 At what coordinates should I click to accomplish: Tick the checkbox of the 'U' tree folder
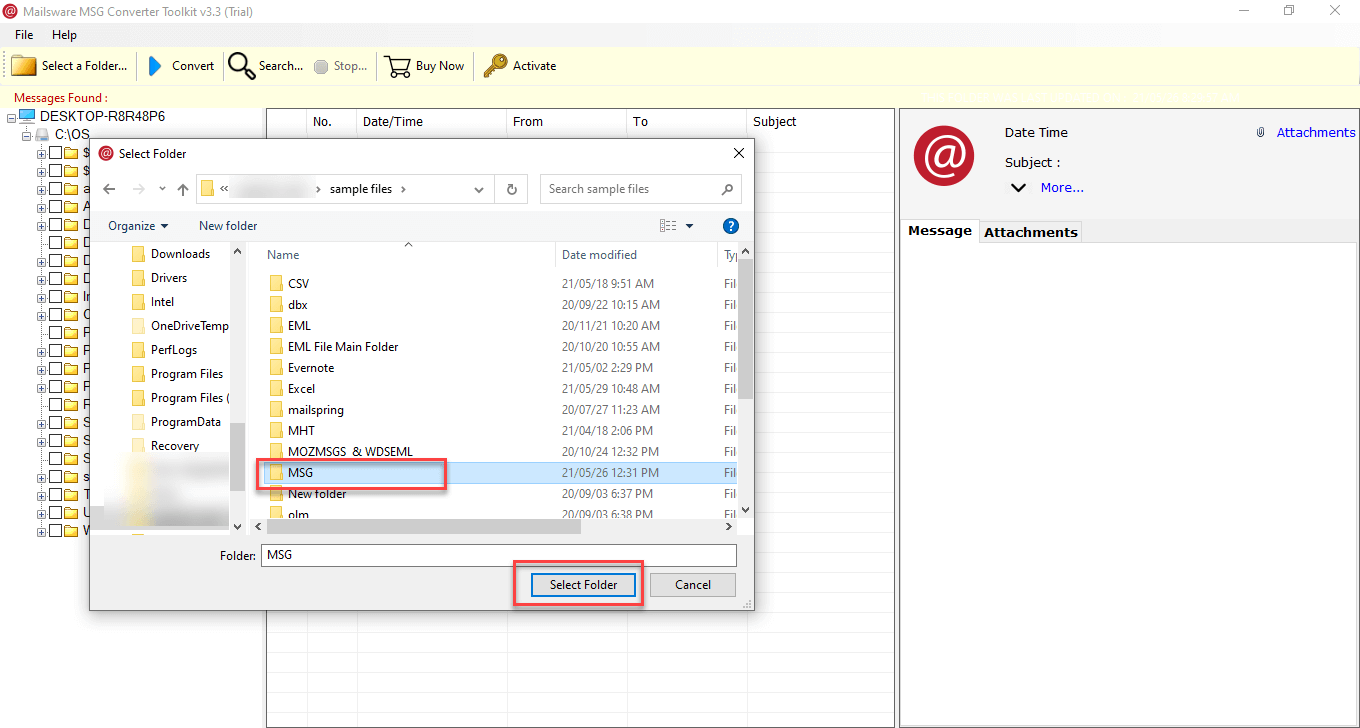[56, 513]
